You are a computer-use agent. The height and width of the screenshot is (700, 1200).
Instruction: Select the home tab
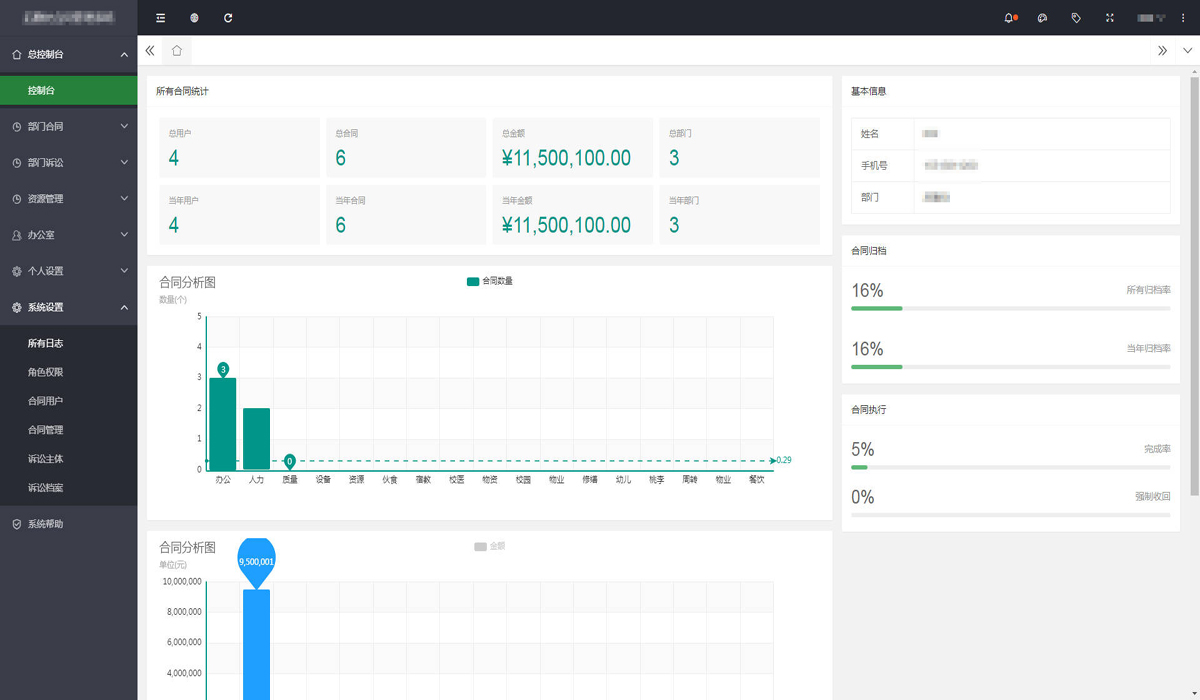[177, 51]
